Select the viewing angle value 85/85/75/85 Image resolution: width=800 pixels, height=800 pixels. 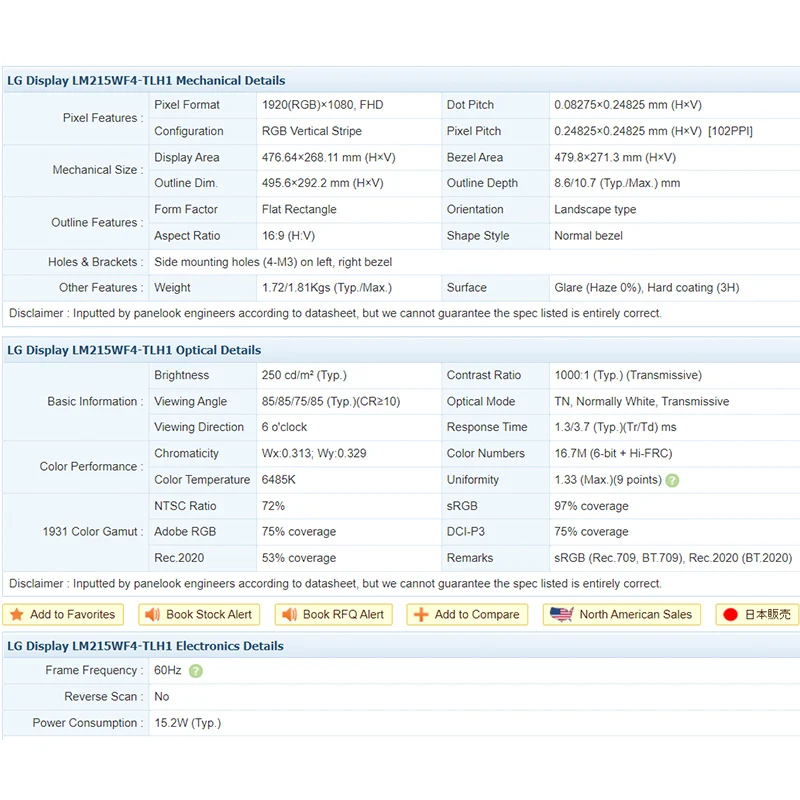tap(331, 402)
